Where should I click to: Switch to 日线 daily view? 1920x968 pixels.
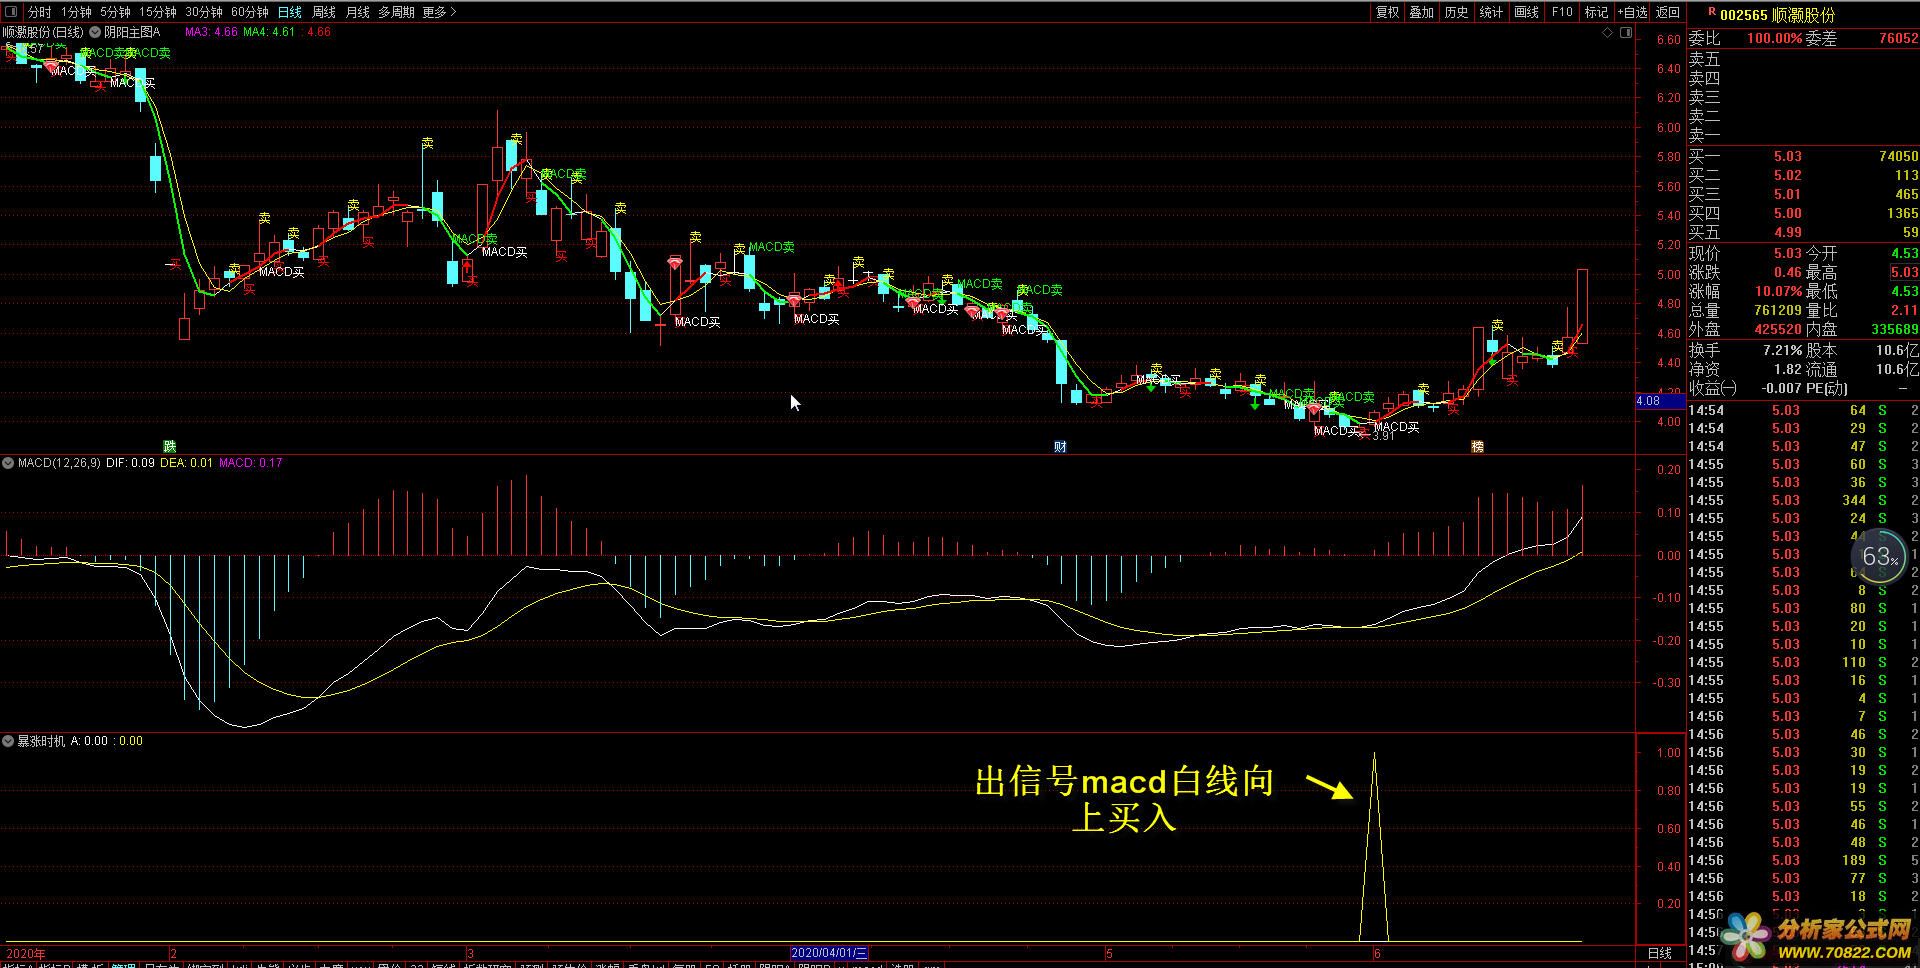290,12
